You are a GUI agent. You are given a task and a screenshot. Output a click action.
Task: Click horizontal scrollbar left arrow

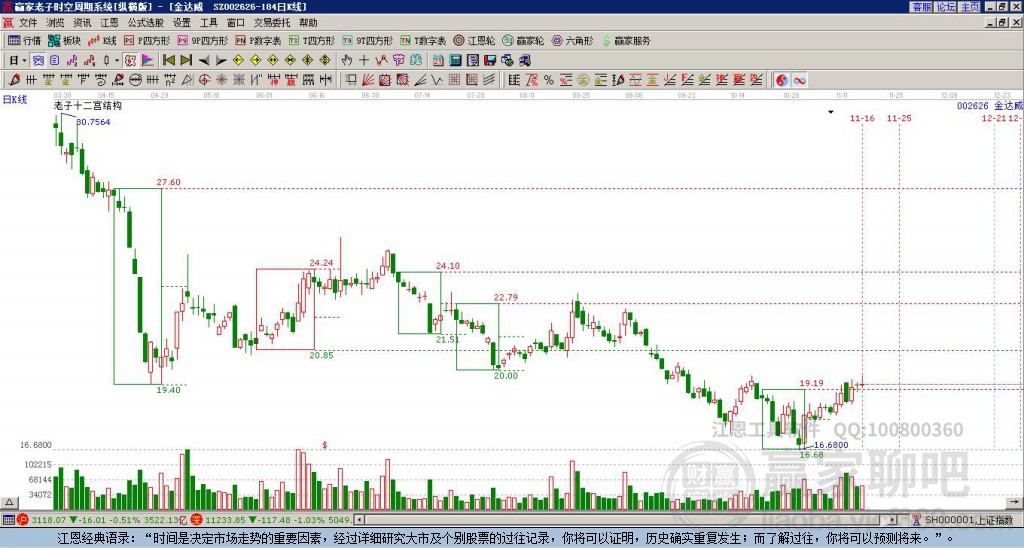click(x=359, y=520)
